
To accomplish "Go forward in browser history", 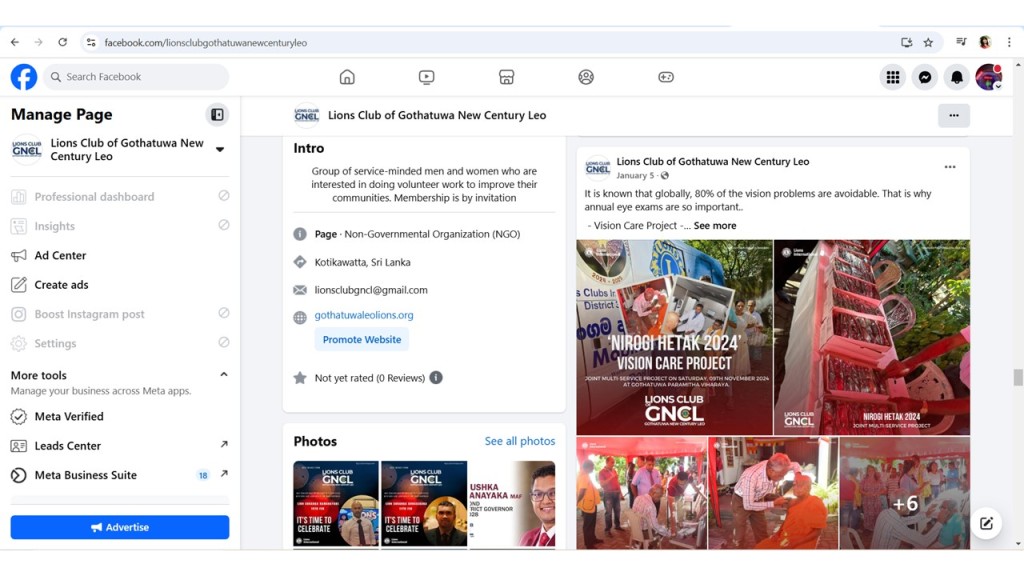I will [39, 42].
